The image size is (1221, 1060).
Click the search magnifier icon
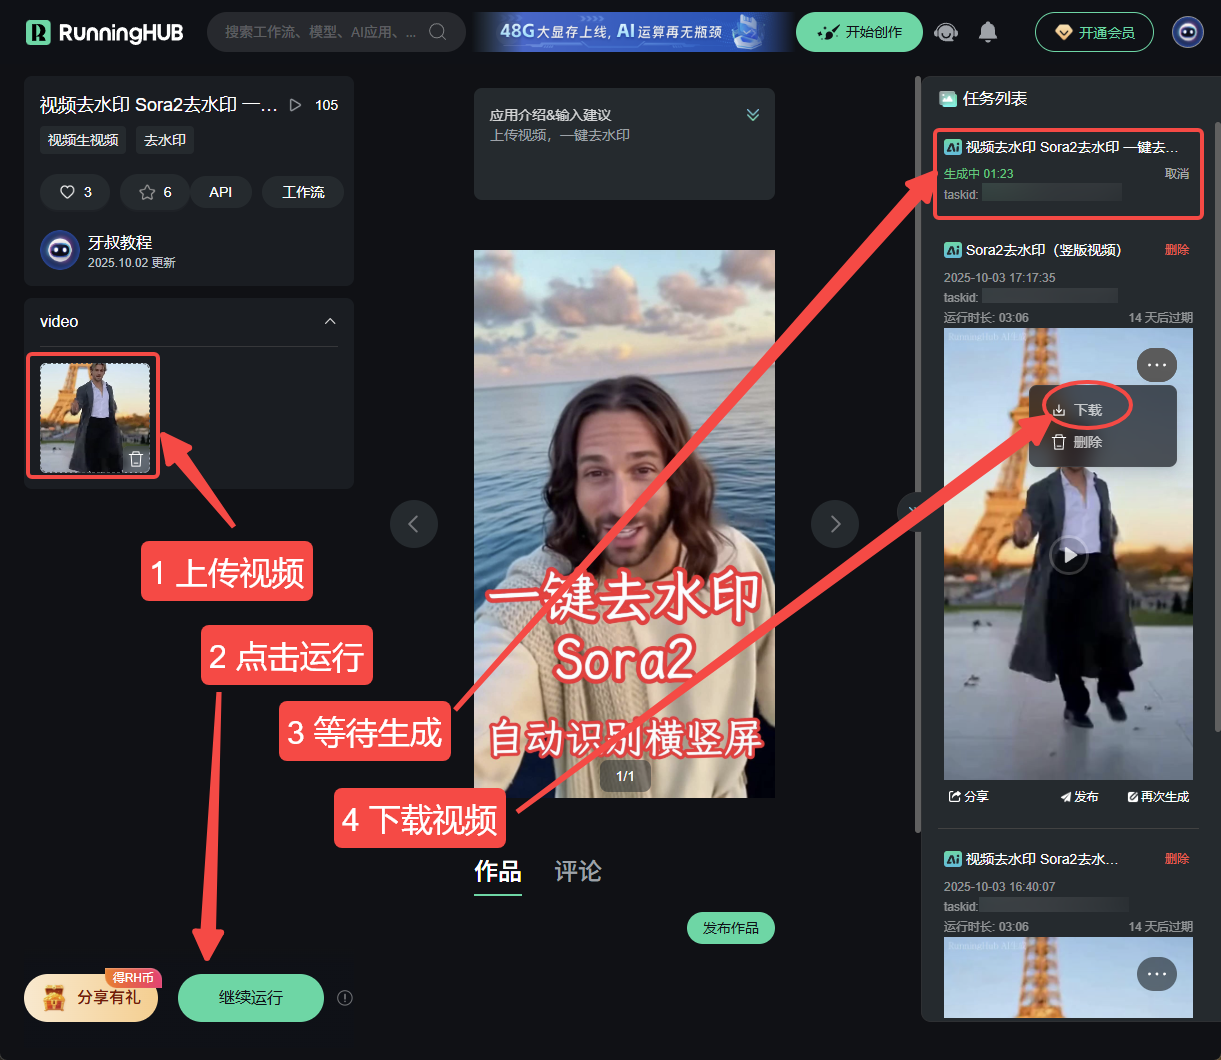click(437, 32)
